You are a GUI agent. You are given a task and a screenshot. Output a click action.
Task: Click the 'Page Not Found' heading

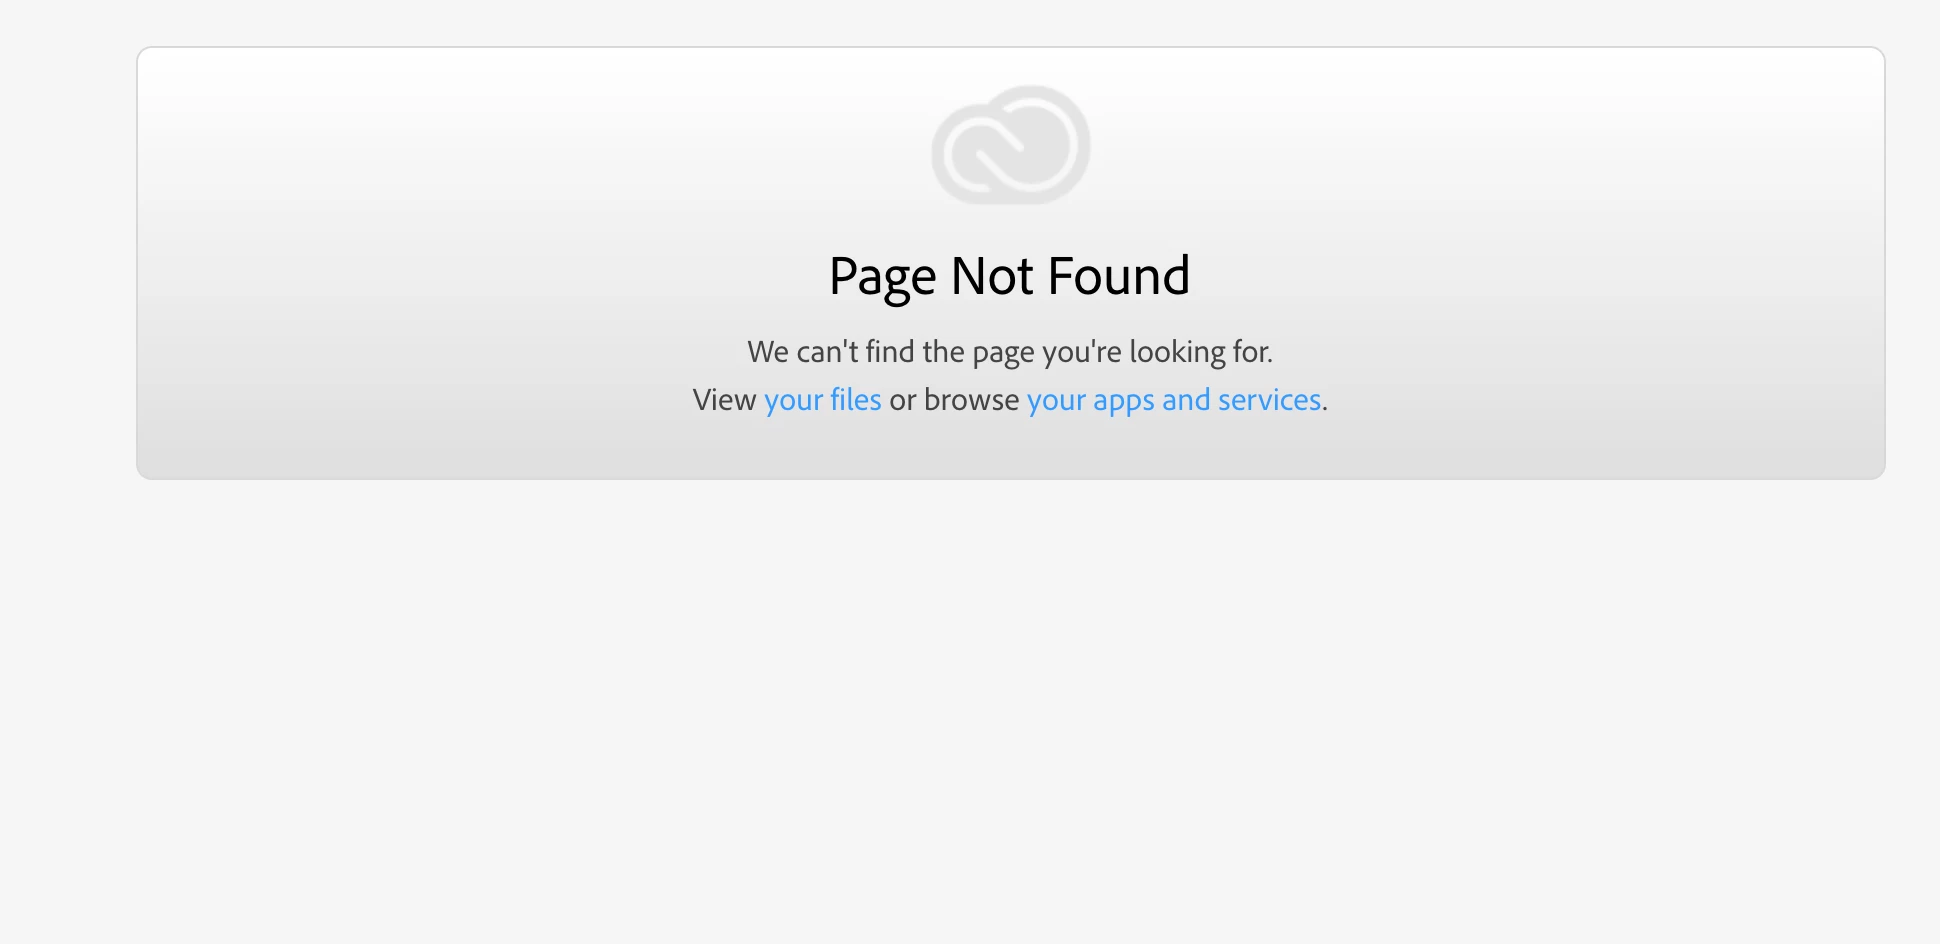[x=1010, y=276]
